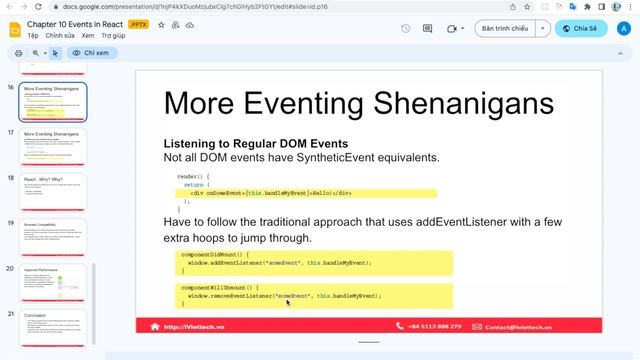The image size is (640, 360).
Task: Click the slide panel vertical scrollbar
Action: click(94, 304)
